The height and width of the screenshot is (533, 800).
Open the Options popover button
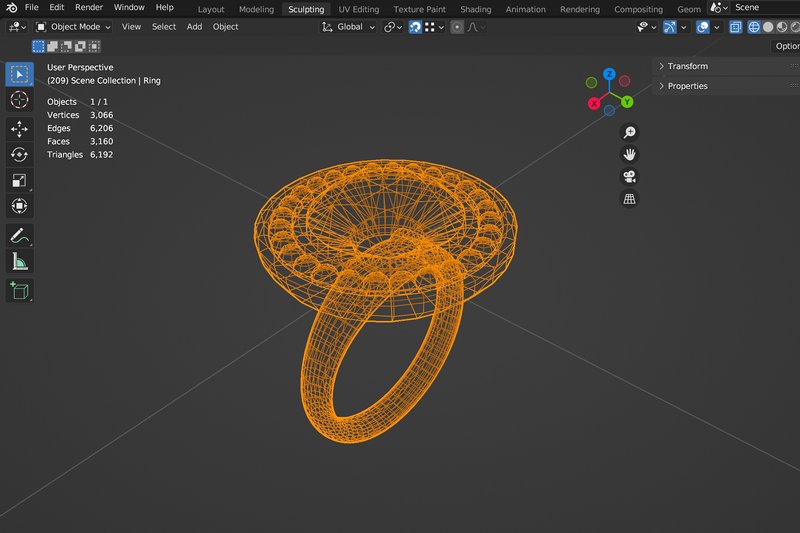tap(785, 46)
